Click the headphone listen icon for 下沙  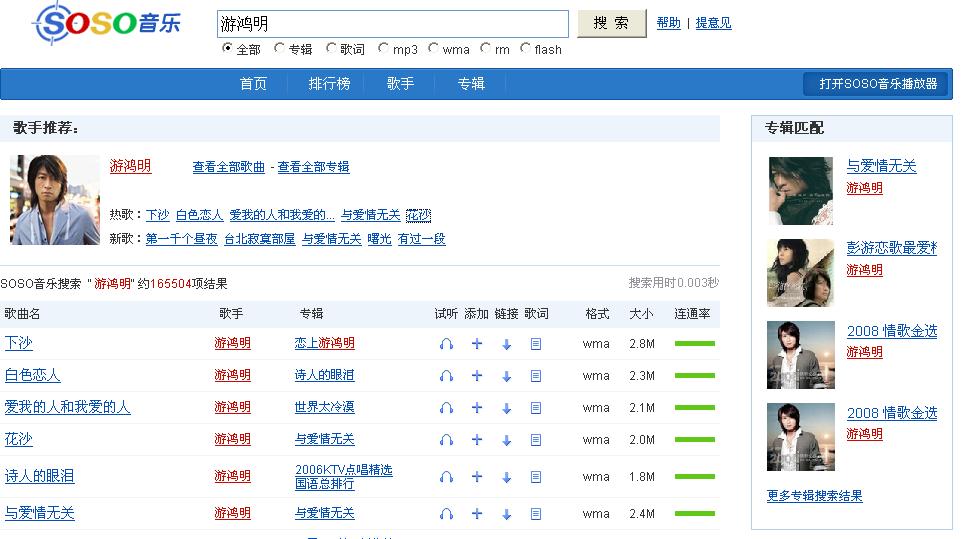click(x=446, y=344)
